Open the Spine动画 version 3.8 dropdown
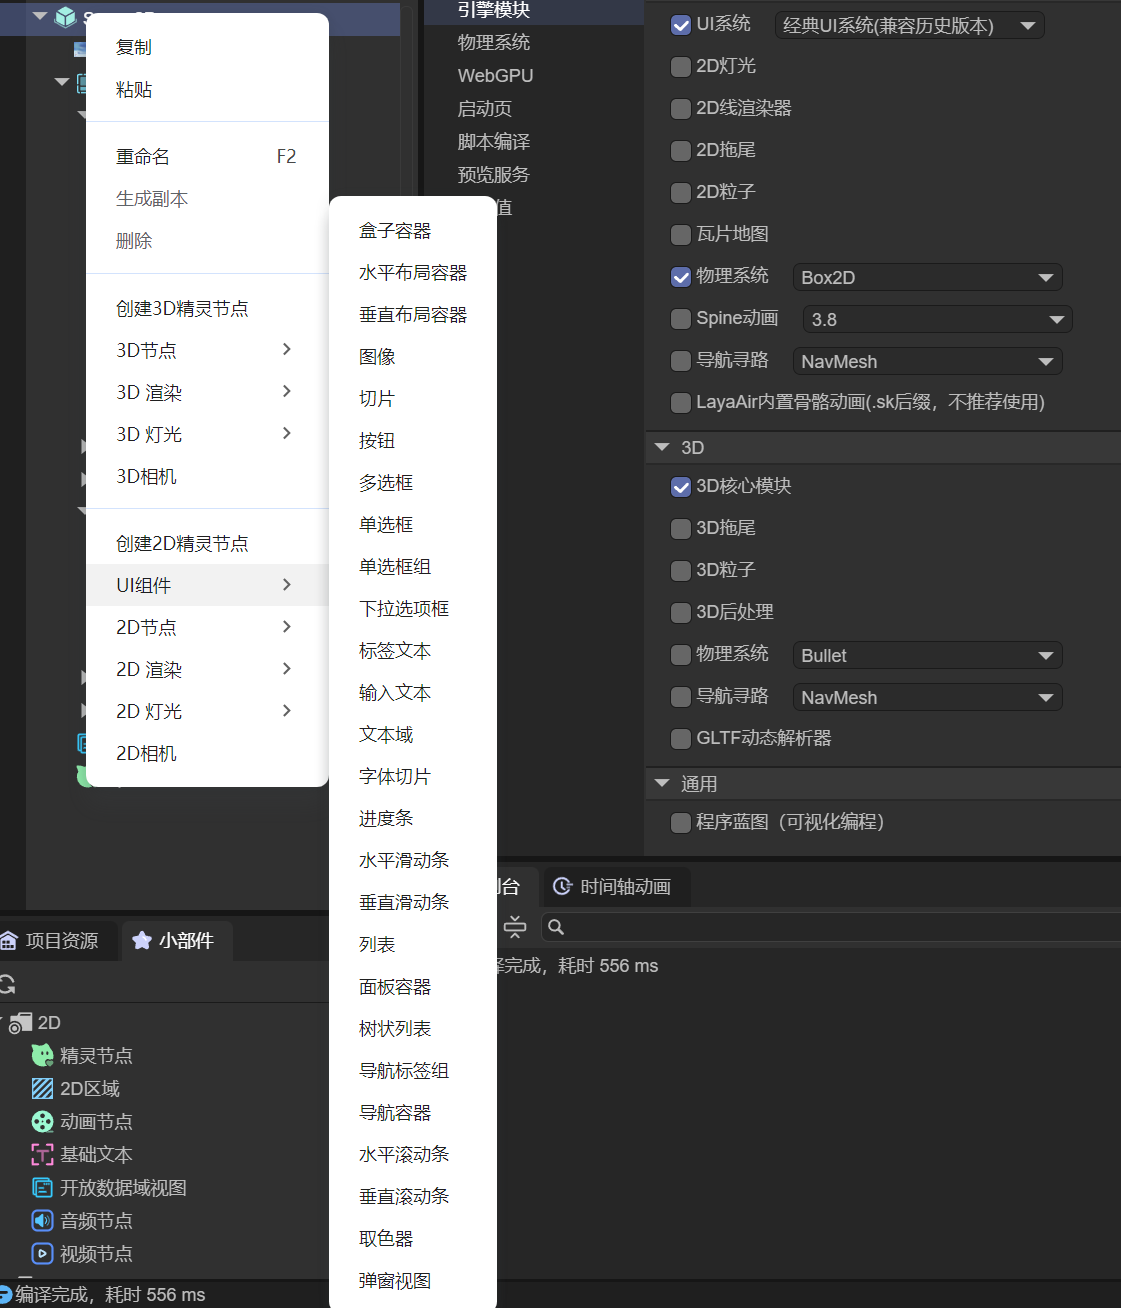Screen dimensions: 1121x1308 tap(936, 319)
